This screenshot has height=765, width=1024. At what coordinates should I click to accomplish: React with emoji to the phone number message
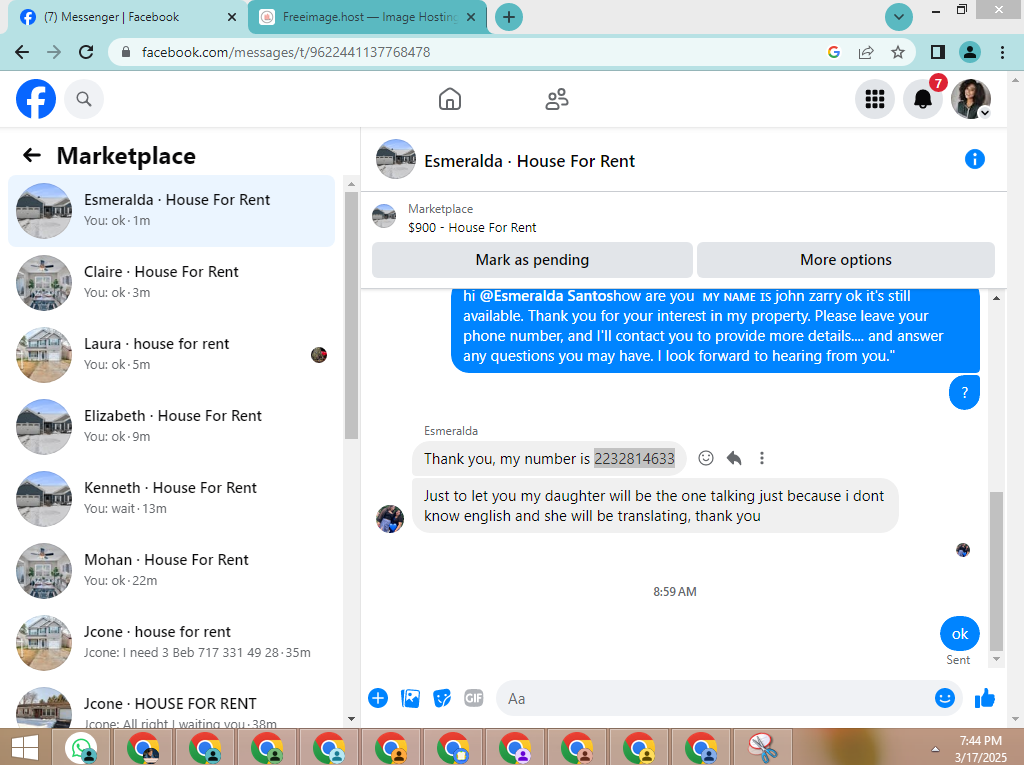pos(706,458)
